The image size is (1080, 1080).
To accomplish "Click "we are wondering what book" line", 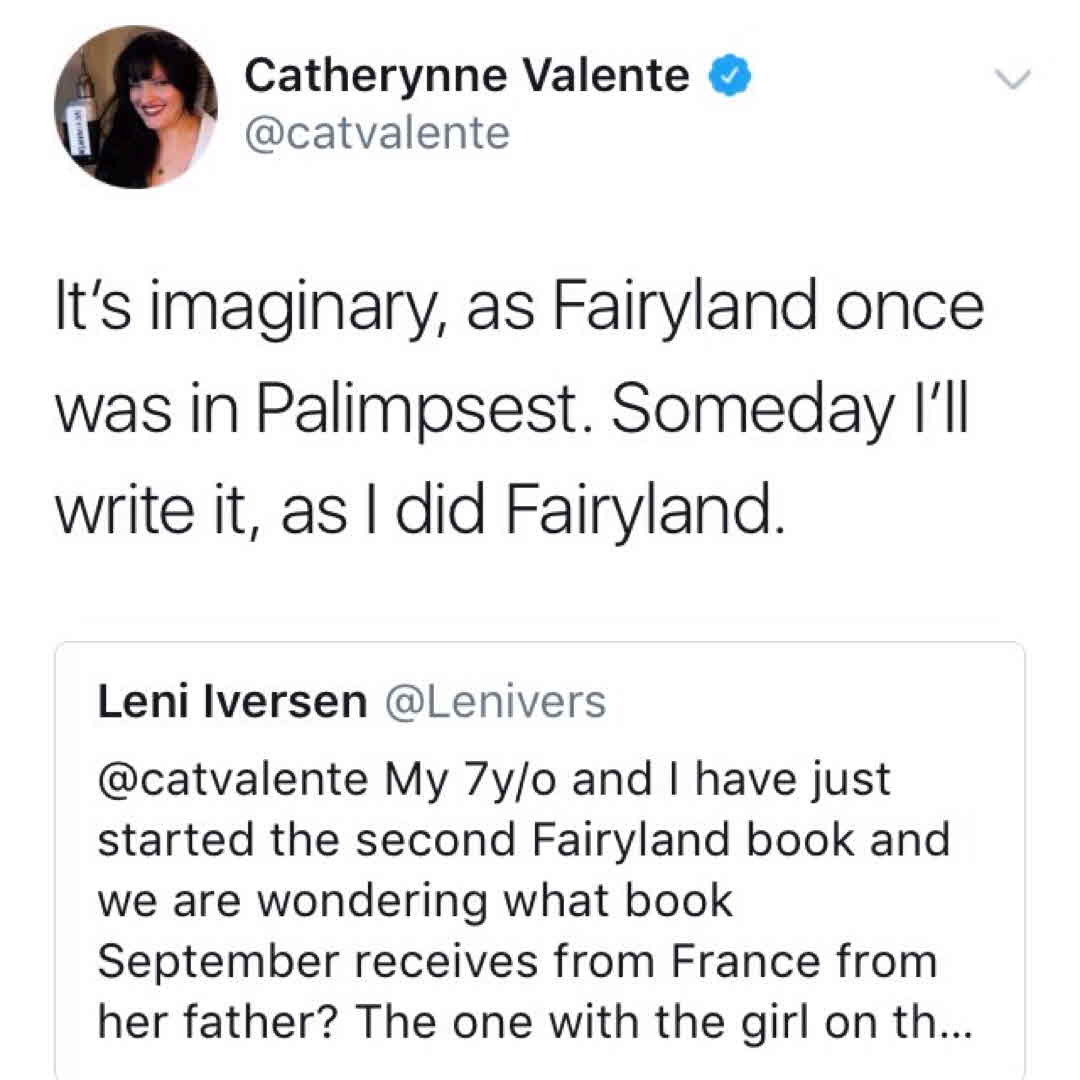I will coord(415,901).
